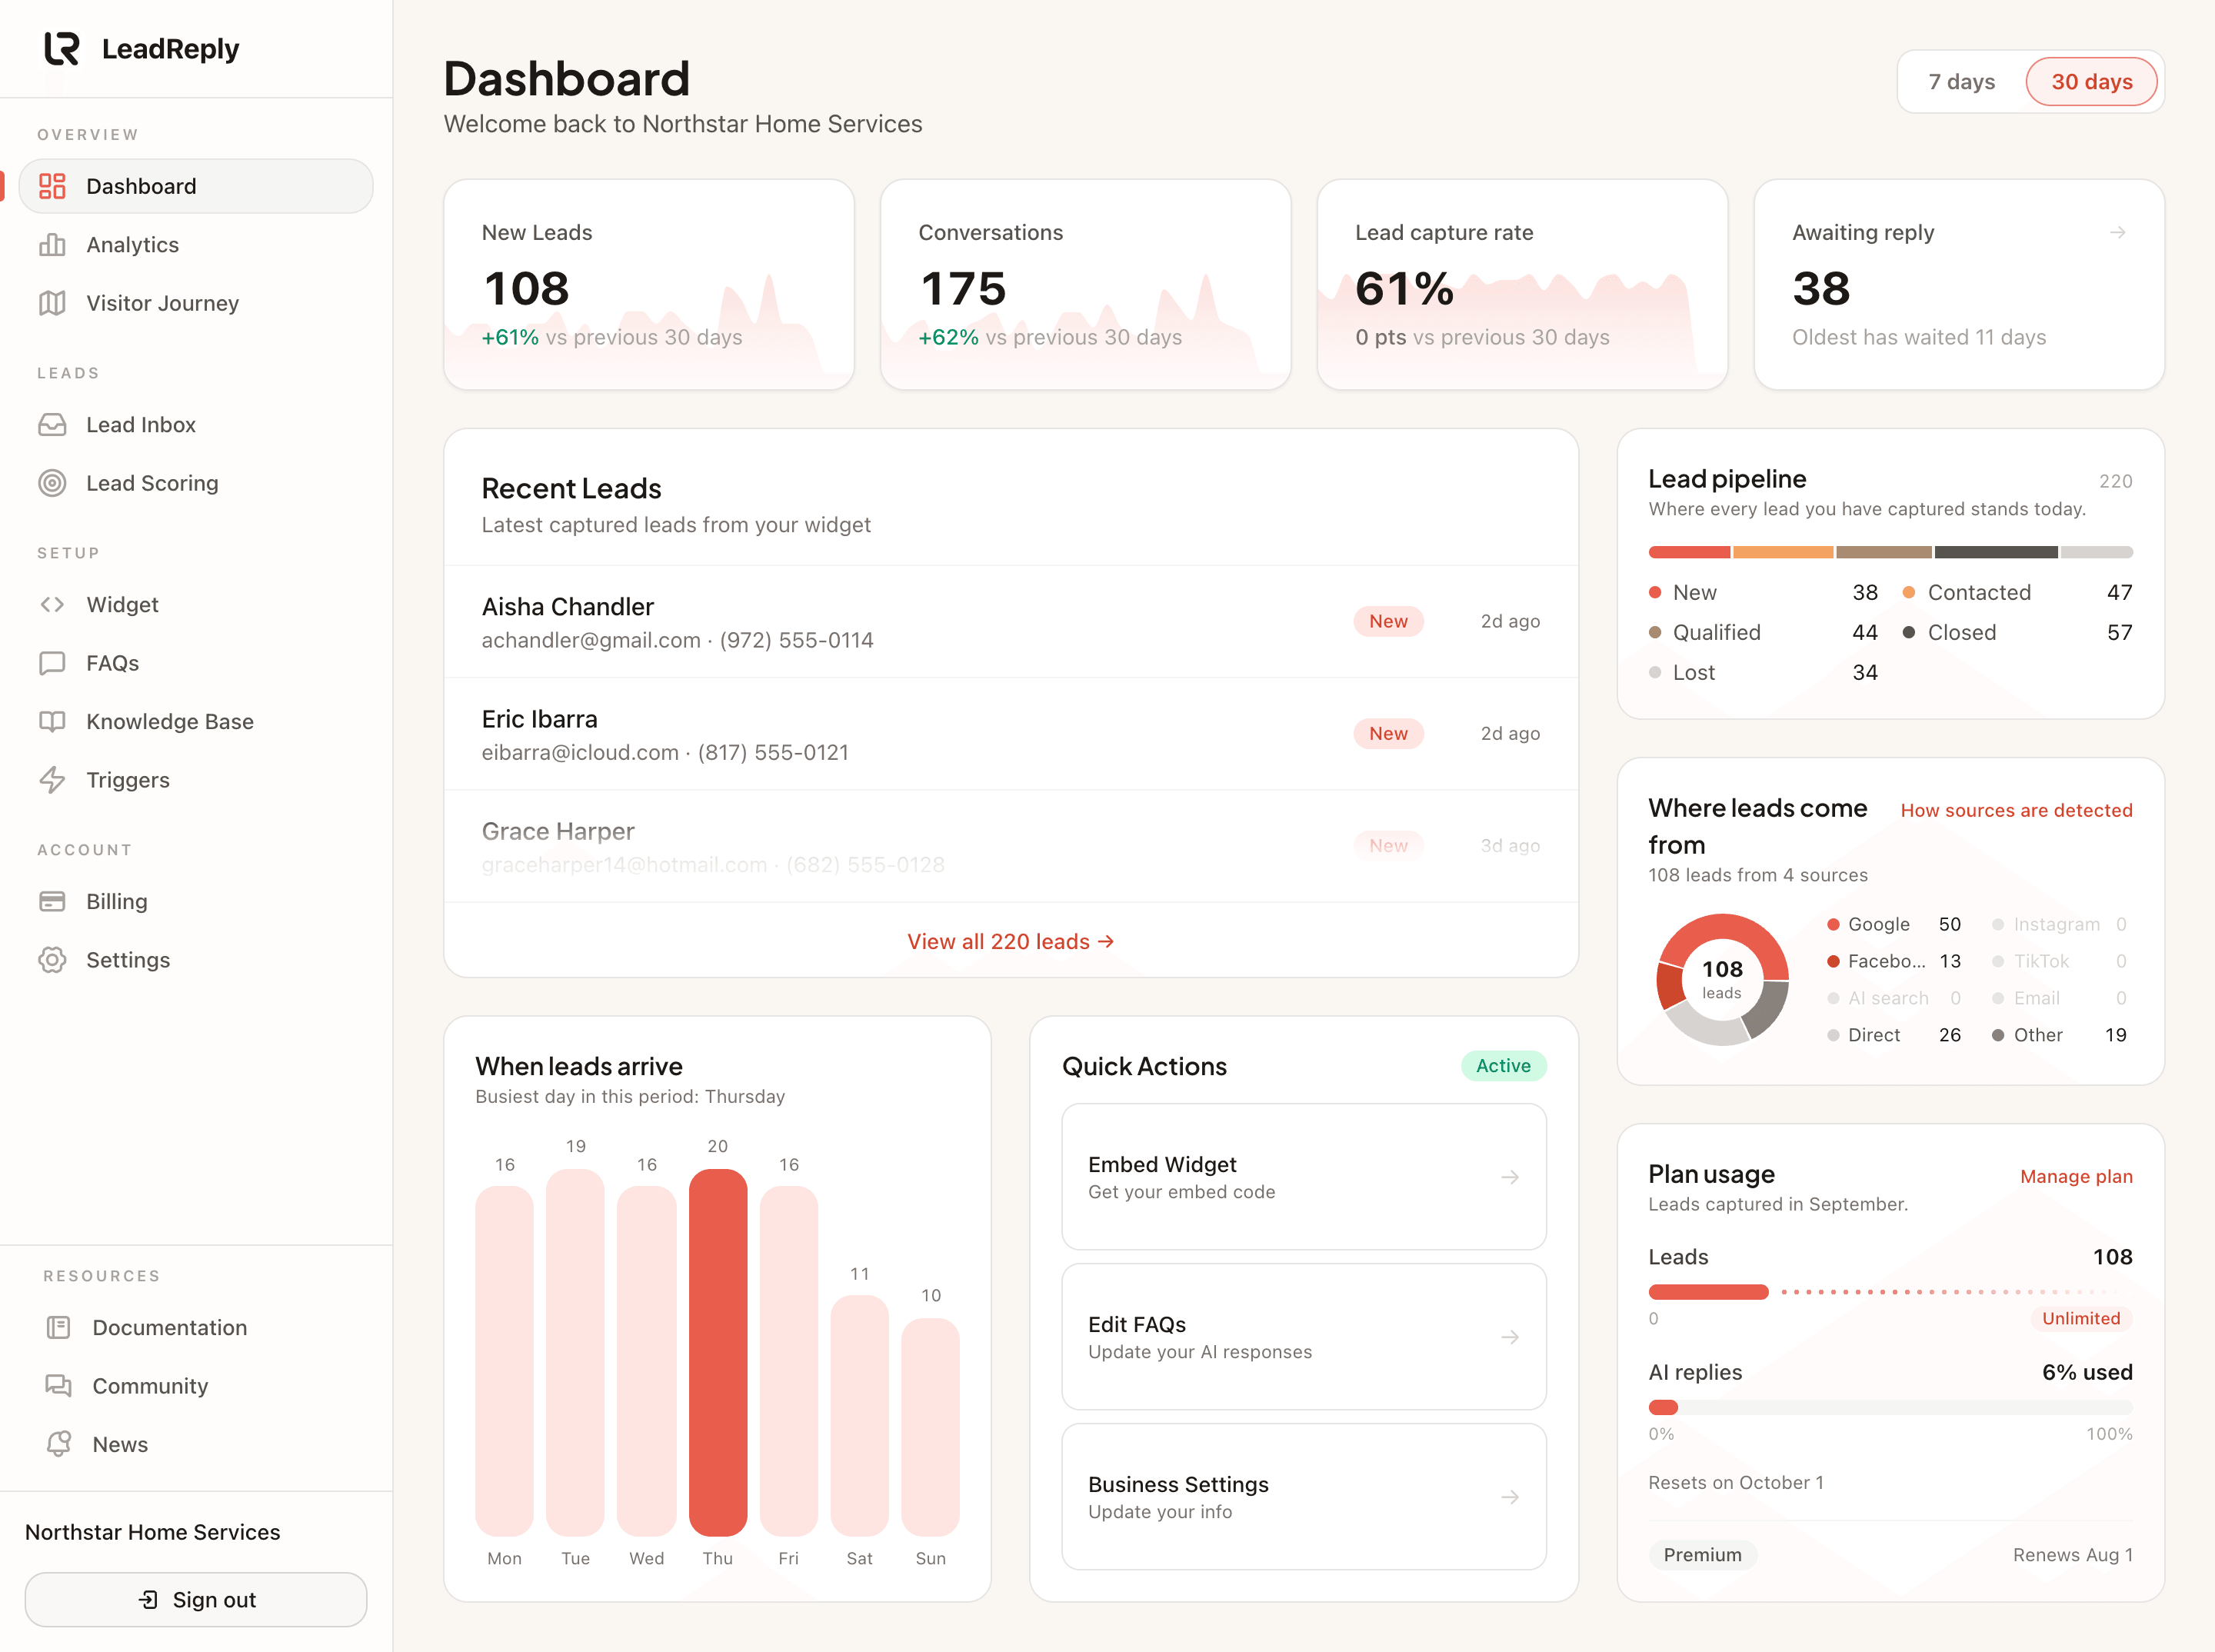The height and width of the screenshot is (1652, 2215).
Task: Open the Business Settings quick action arrow
Action: [1510, 1497]
